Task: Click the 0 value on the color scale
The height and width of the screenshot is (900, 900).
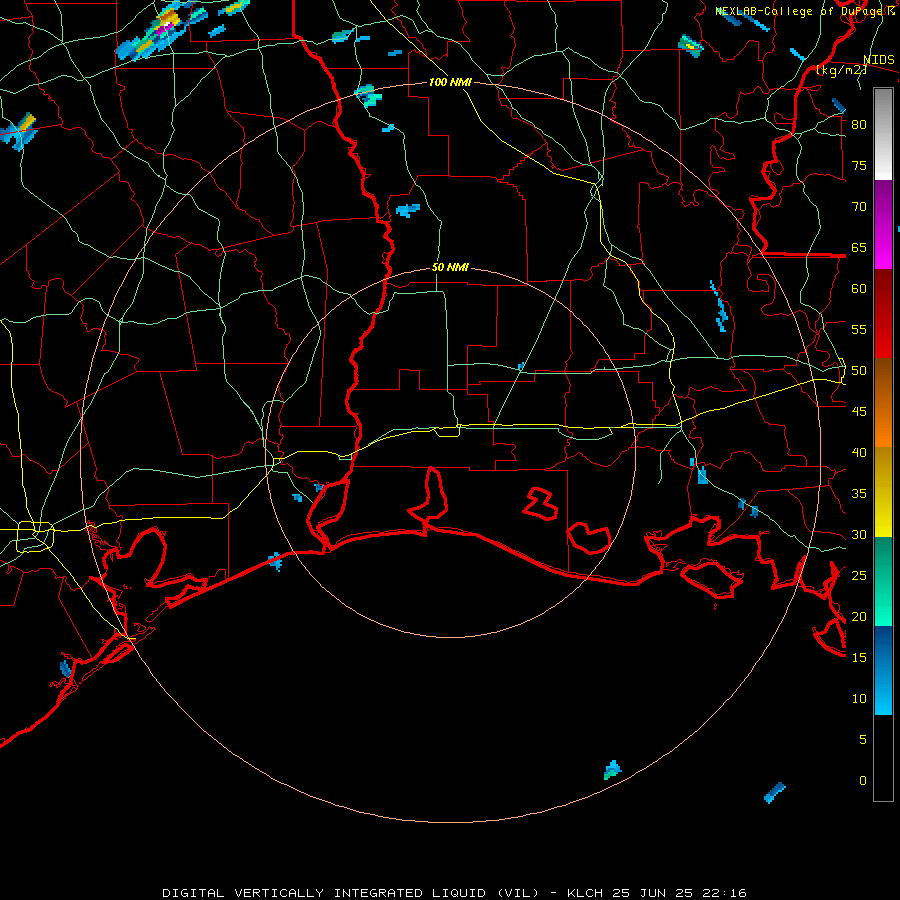Action: click(863, 781)
